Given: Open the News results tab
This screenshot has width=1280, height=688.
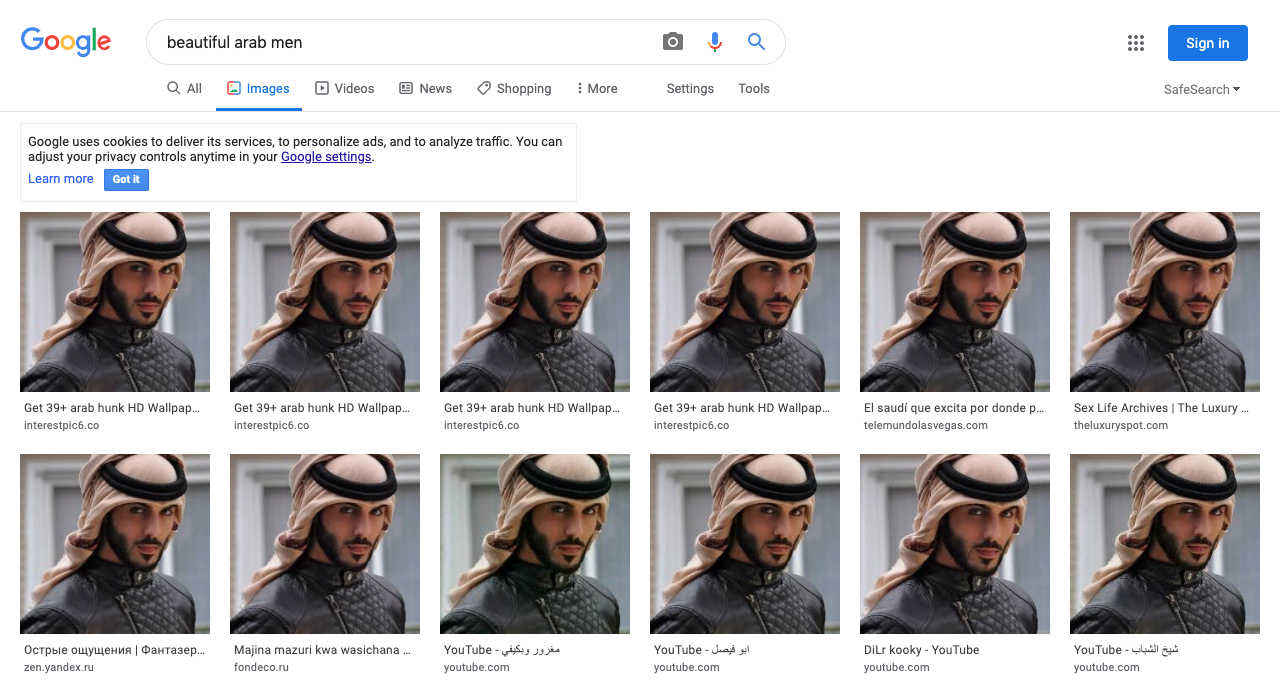Looking at the screenshot, I should pos(425,89).
